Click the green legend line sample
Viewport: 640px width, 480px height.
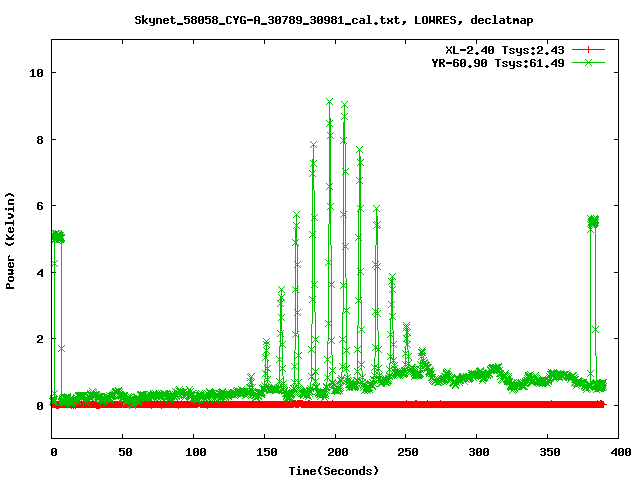(x=588, y=62)
